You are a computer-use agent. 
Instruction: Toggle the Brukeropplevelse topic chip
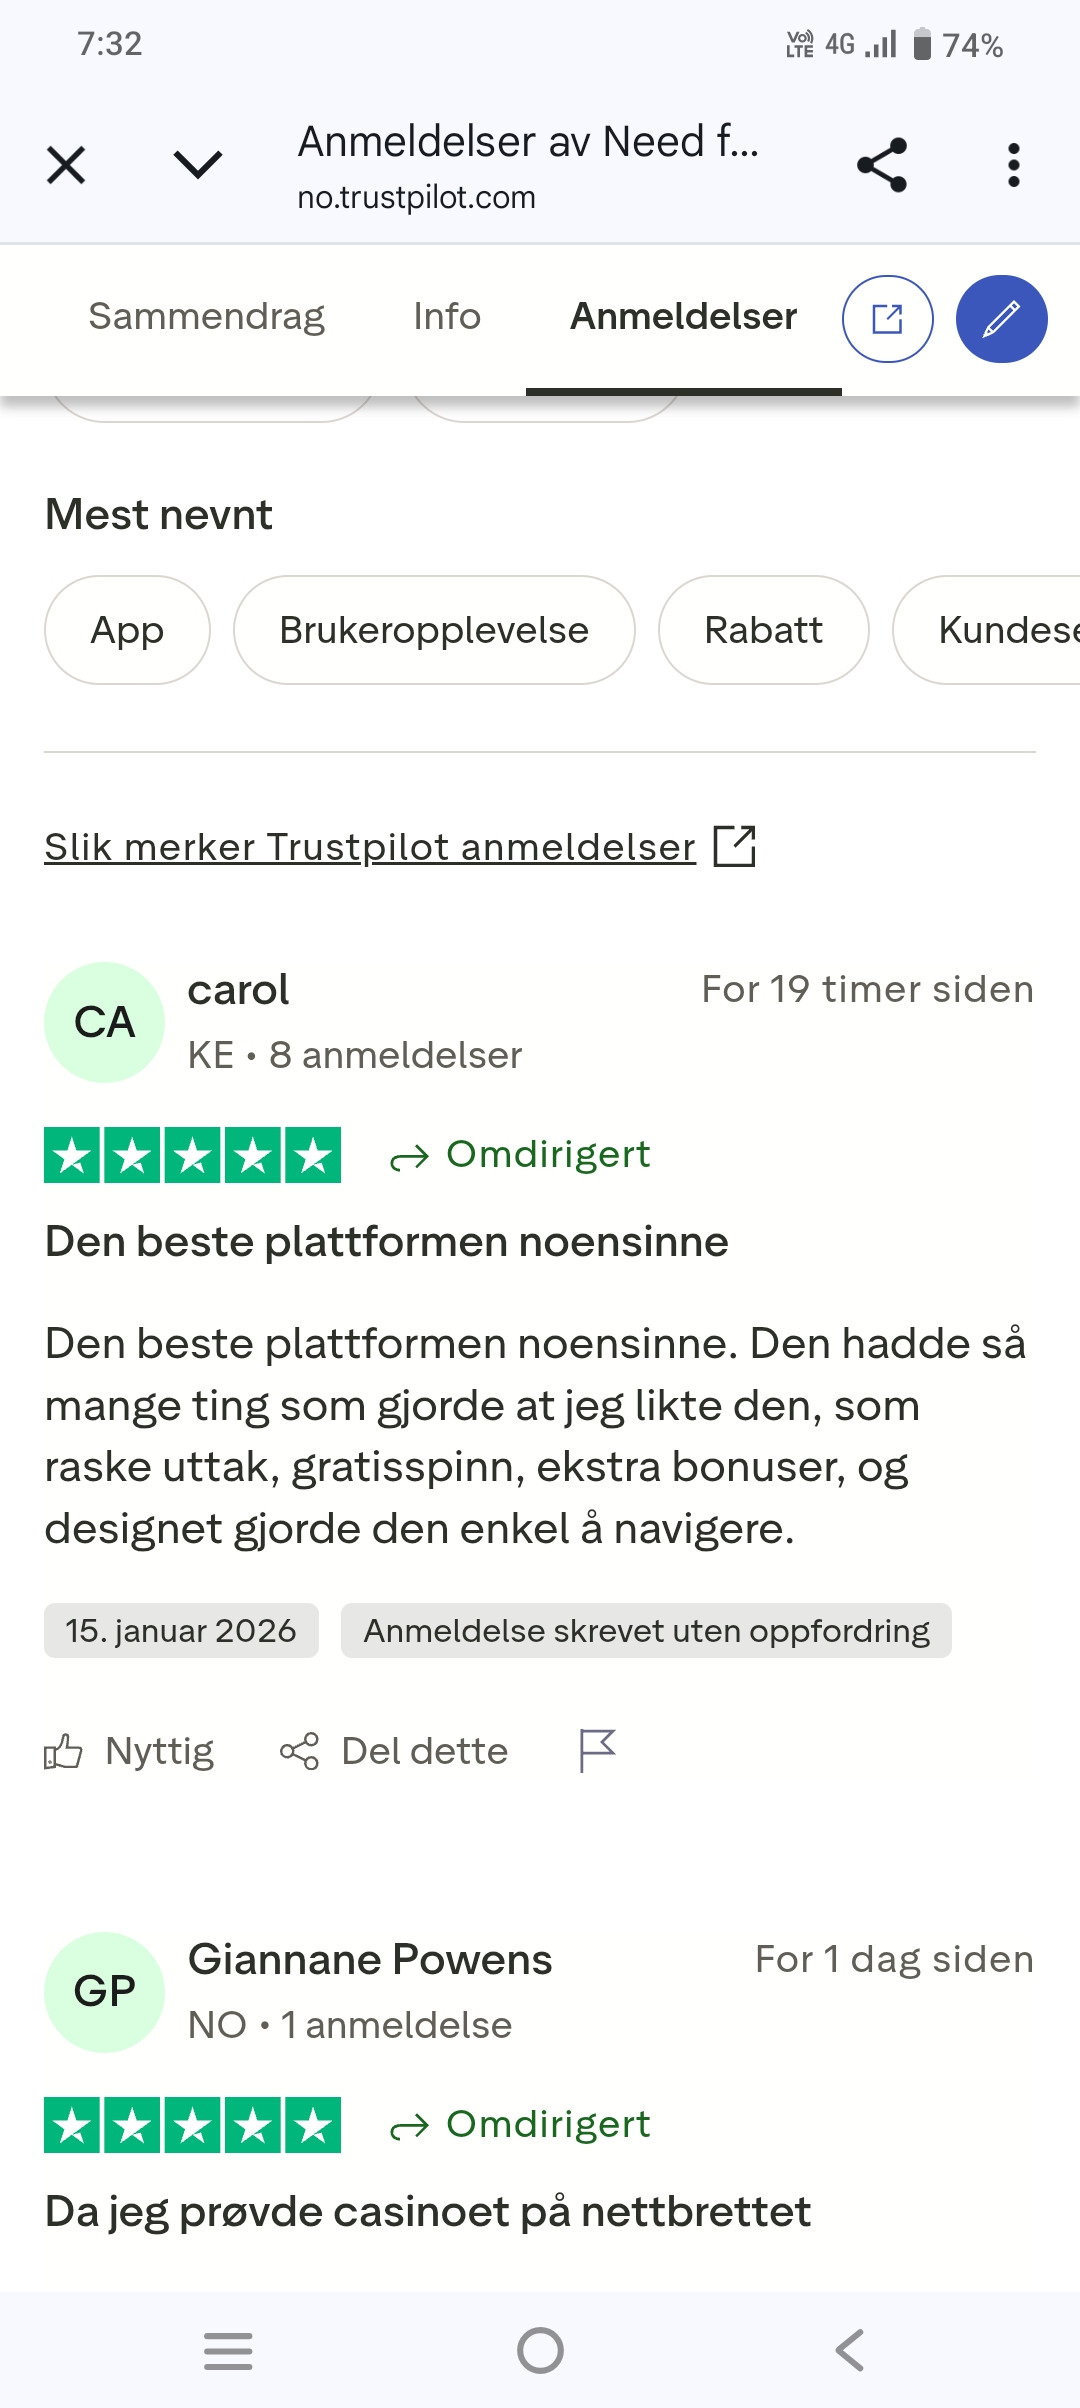coord(434,630)
